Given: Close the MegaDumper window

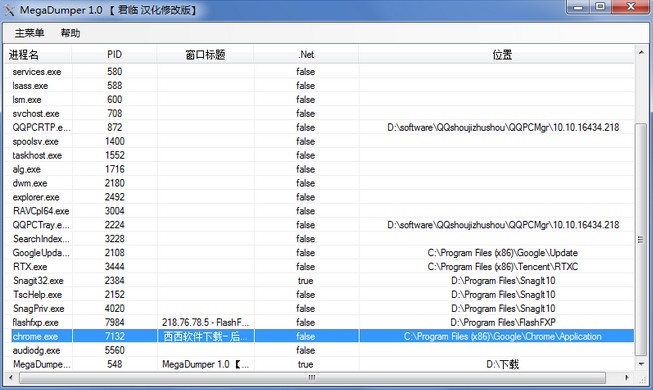Looking at the screenshot, I should point(631,7).
